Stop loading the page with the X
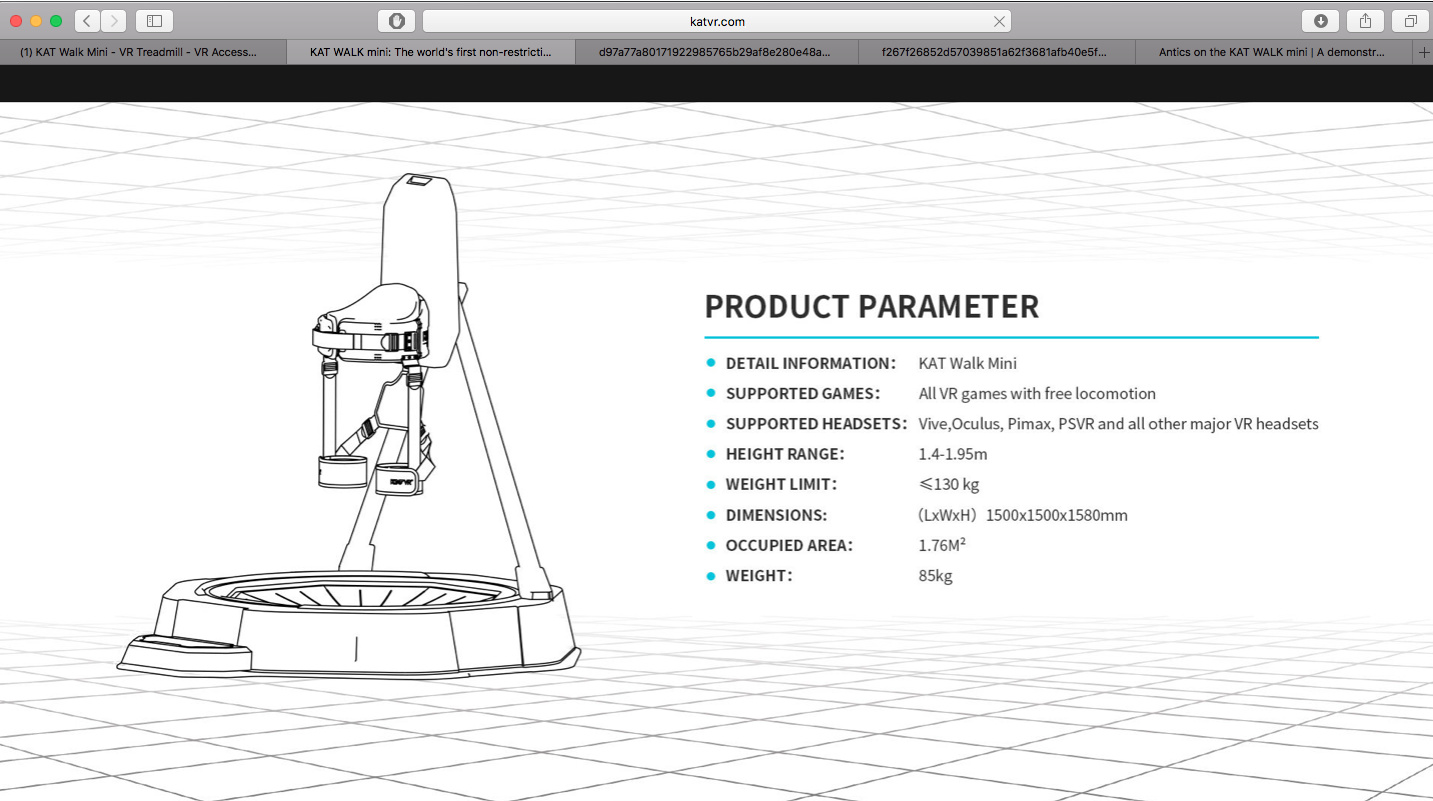Viewport: 1433px width, 801px height. coord(999,21)
